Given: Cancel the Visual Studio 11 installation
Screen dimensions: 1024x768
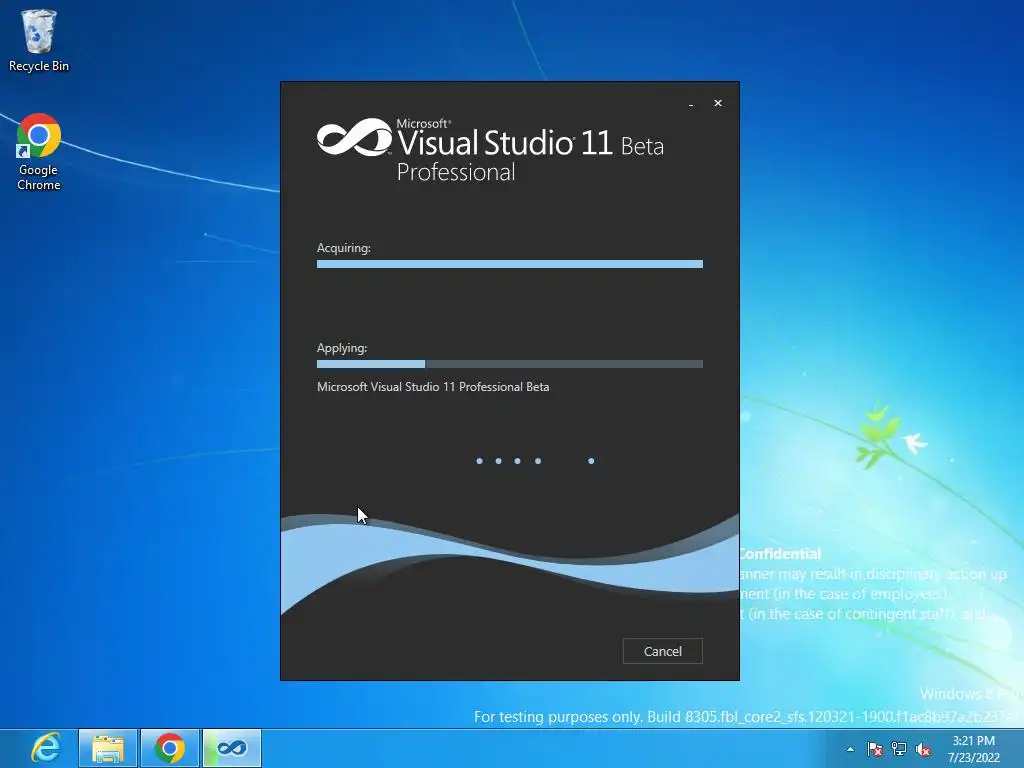Looking at the screenshot, I should [662, 651].
